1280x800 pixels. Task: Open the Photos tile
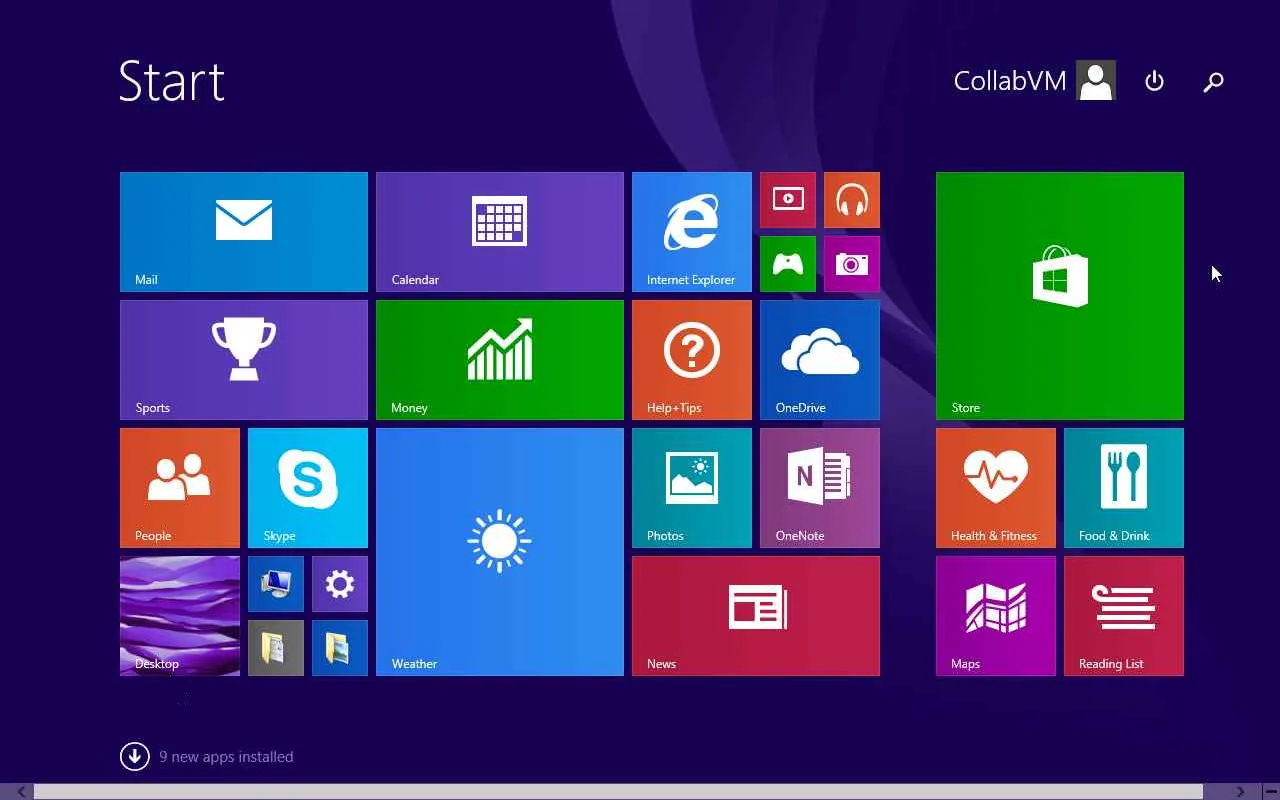[x=692, y=488]
